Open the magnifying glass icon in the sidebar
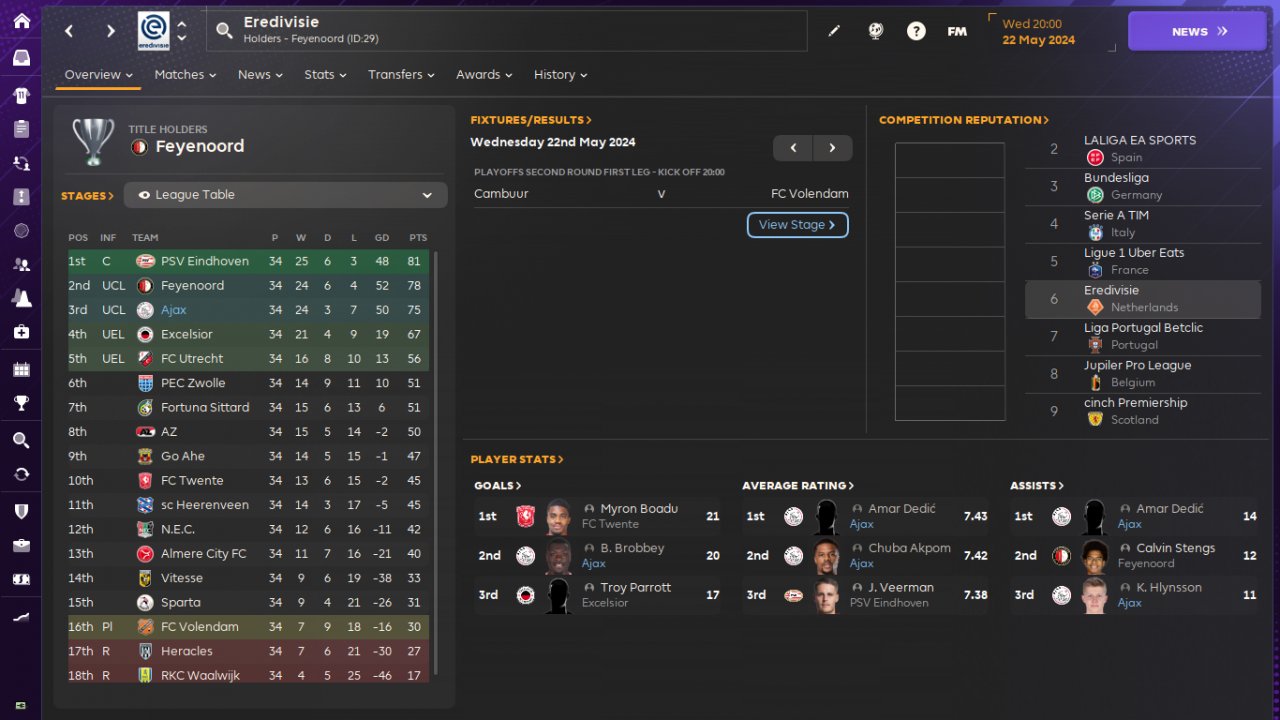The width and height of the screenshot is (1280, 720). [21, 440]
